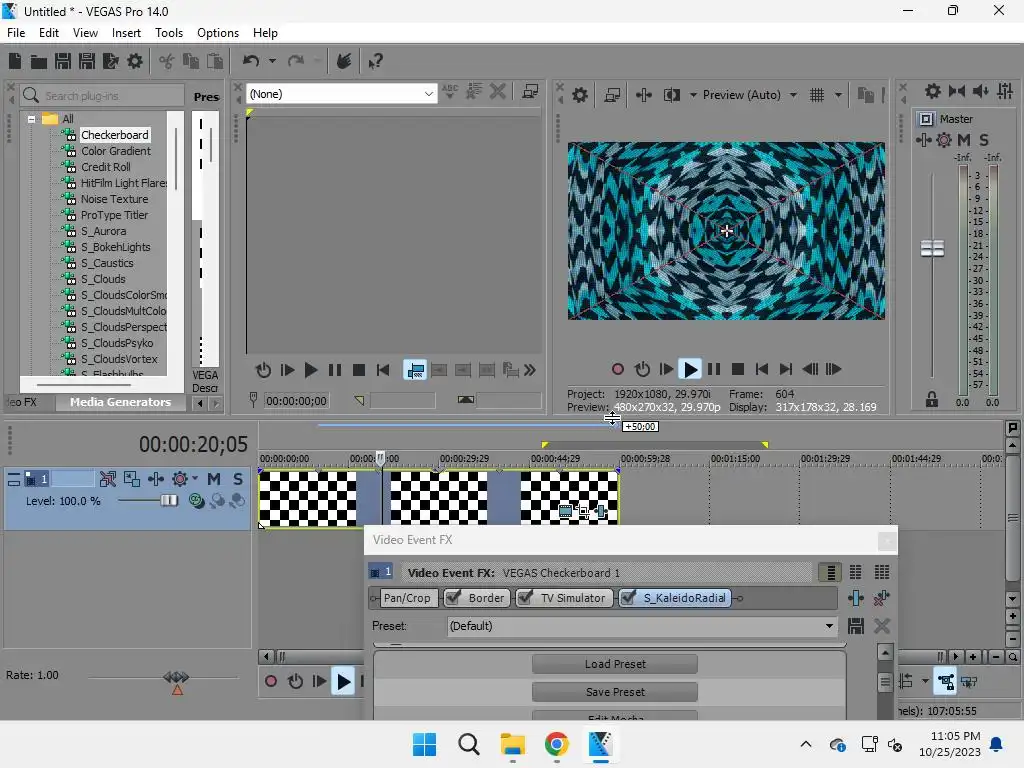Stop playback in Video Preview

pos(738,370)
